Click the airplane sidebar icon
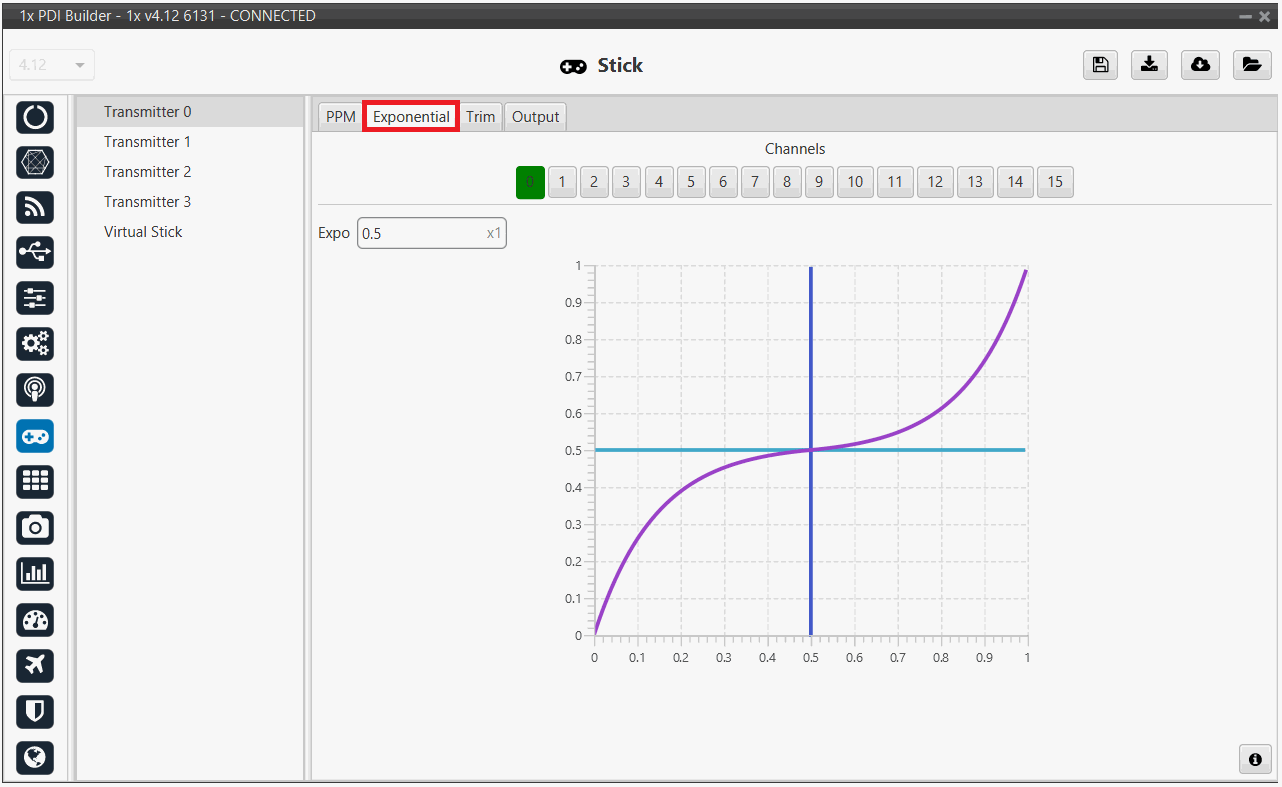Image resolution: width=1282 pixels, height=787 pixels. pyautogui.click(x=35, y=665)
